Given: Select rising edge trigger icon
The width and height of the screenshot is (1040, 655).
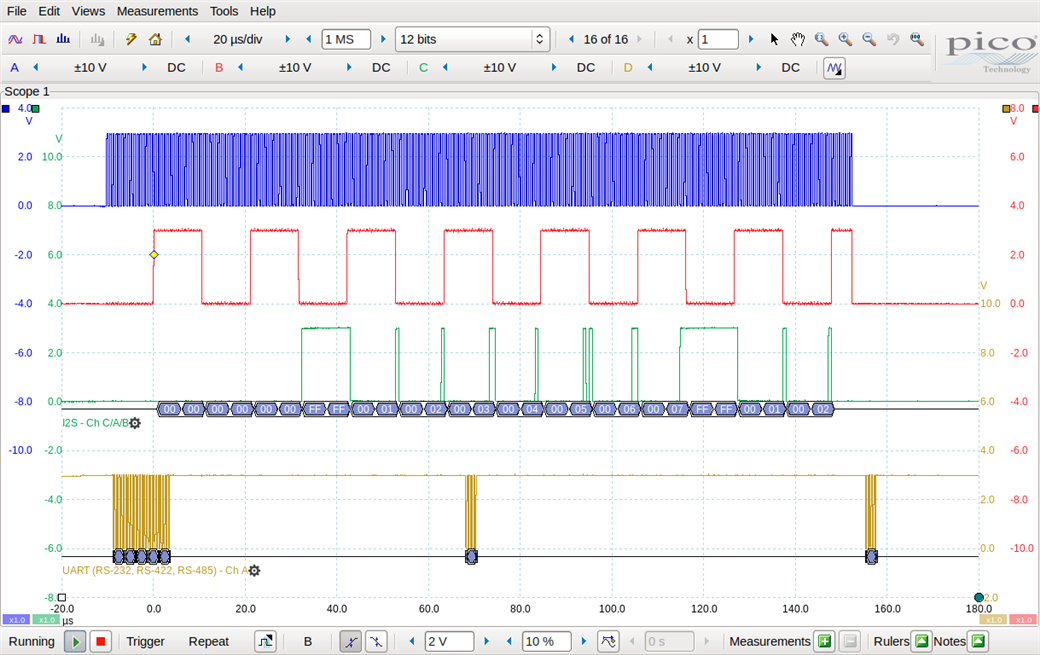Looking at the screenshot, I should (x=350, y=641).
